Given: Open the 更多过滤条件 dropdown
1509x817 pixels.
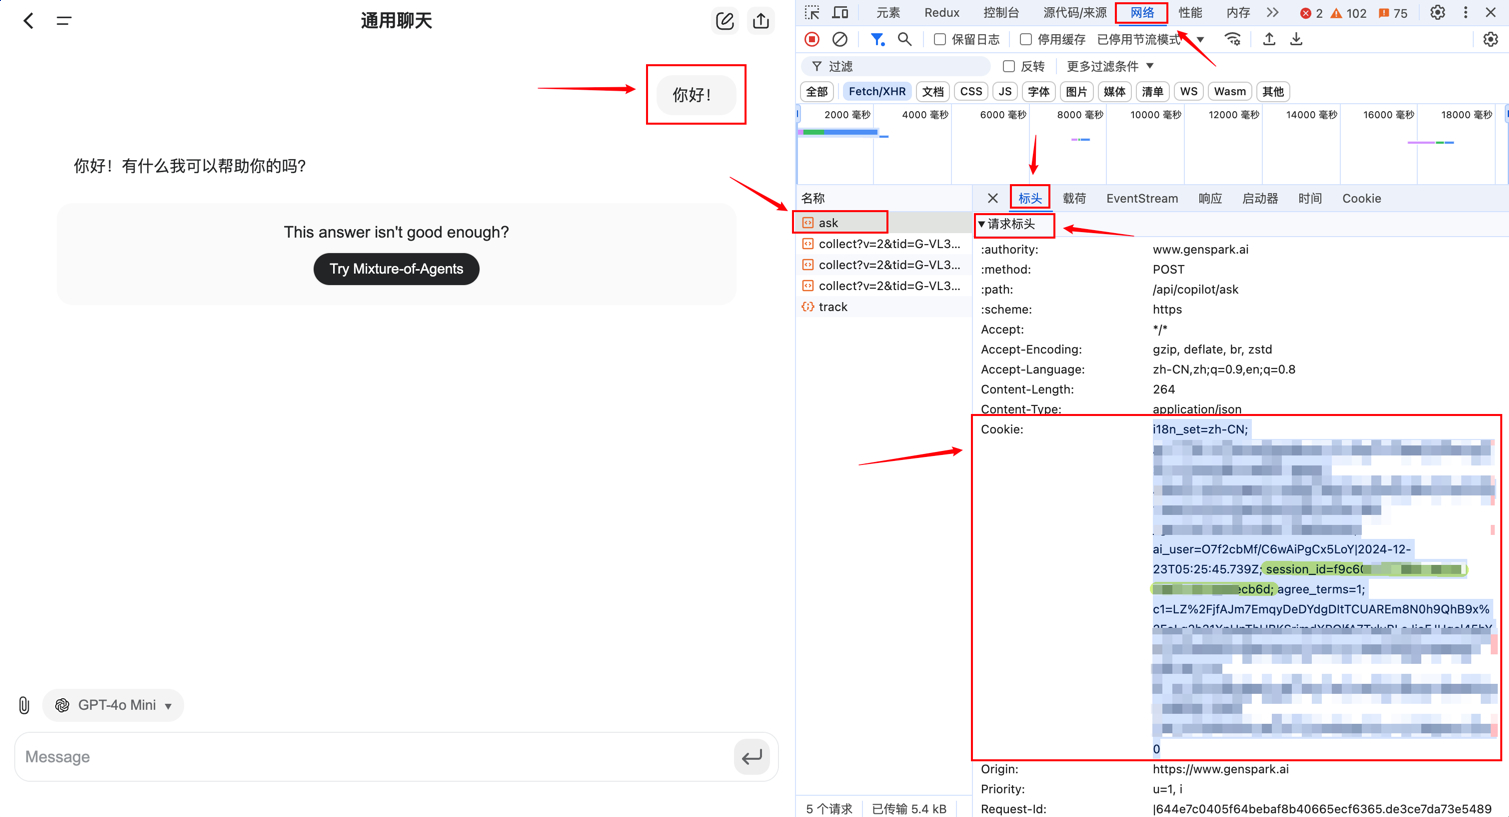Looking at the screenshot, I should tap(1110, 66).
